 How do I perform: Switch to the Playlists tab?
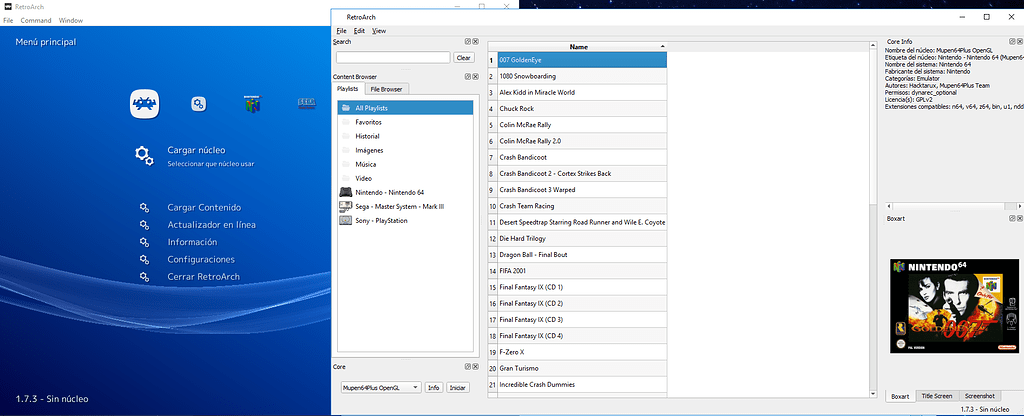pyautogui.click(x=347, y=88)
